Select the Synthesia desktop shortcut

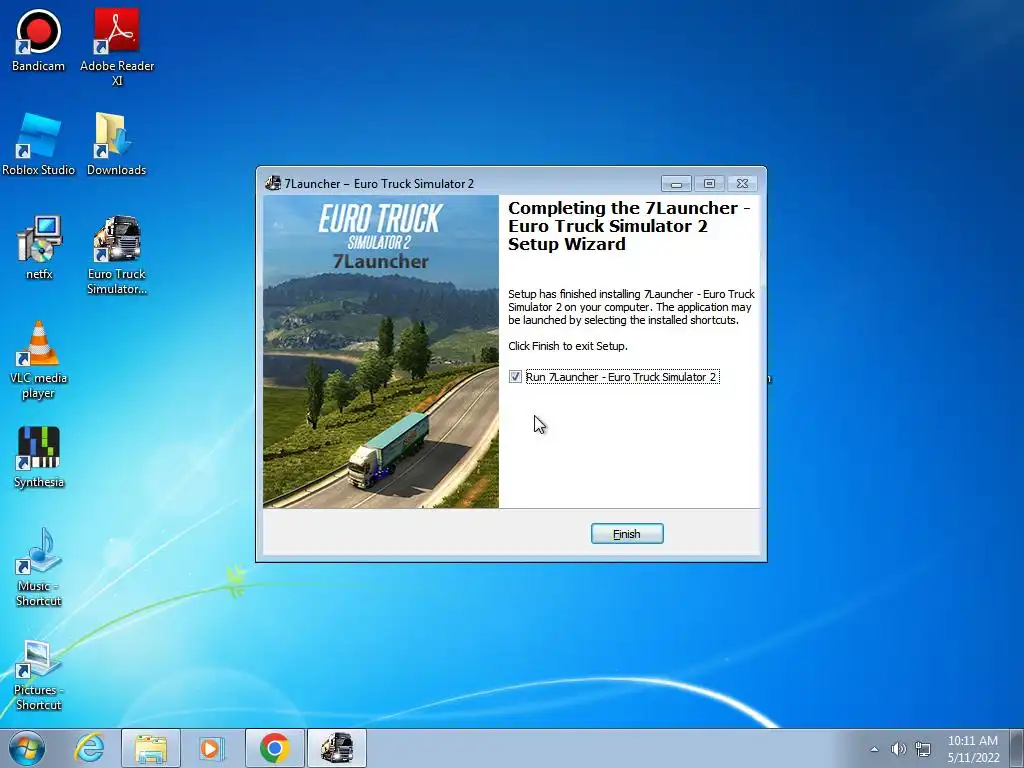click(x=39, y=457)
